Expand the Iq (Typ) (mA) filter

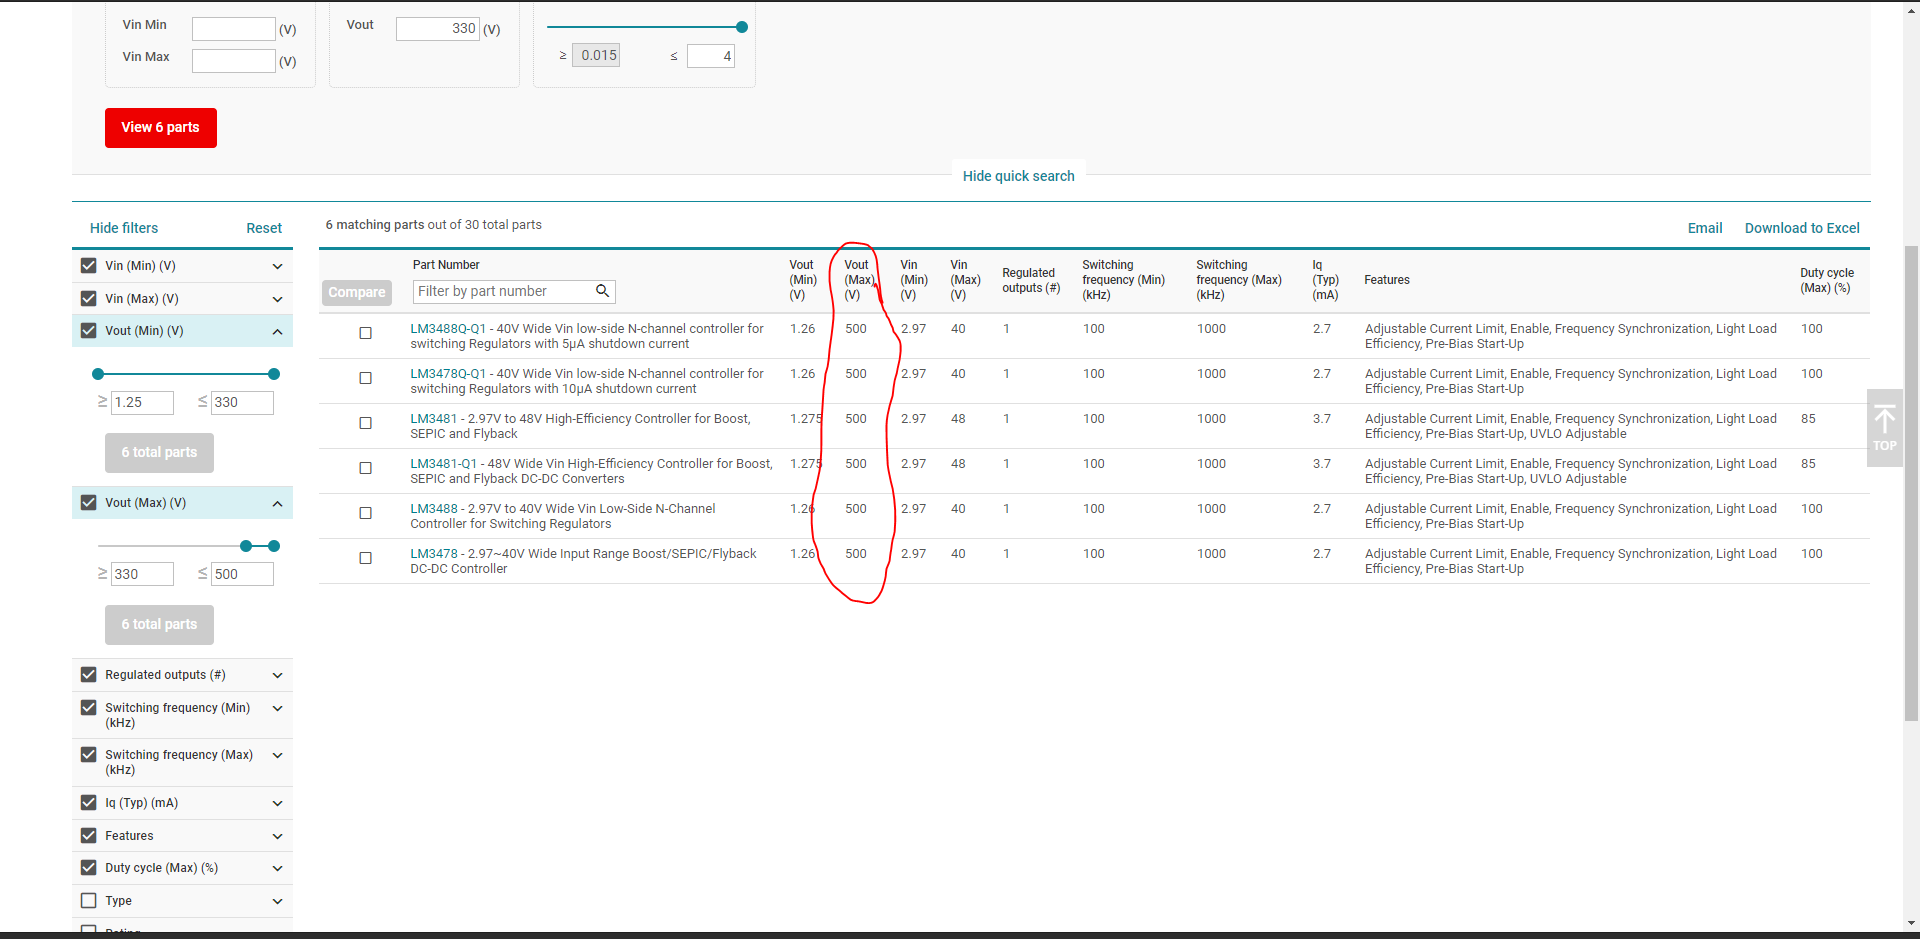pyautogui.click(x=278, y=803)
